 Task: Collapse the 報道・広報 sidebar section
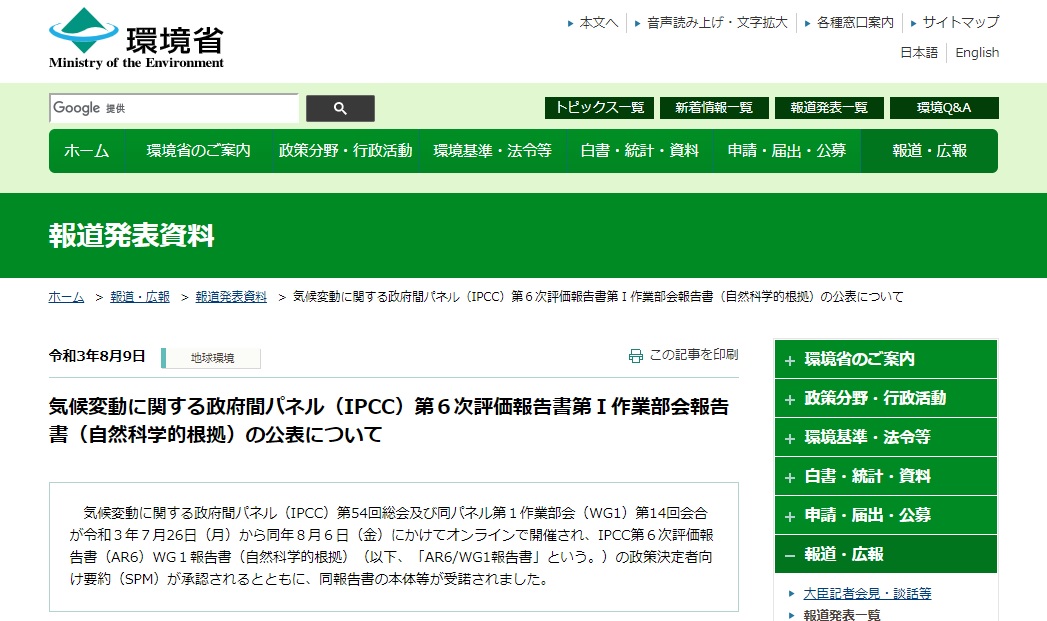[x=885, y=554]
